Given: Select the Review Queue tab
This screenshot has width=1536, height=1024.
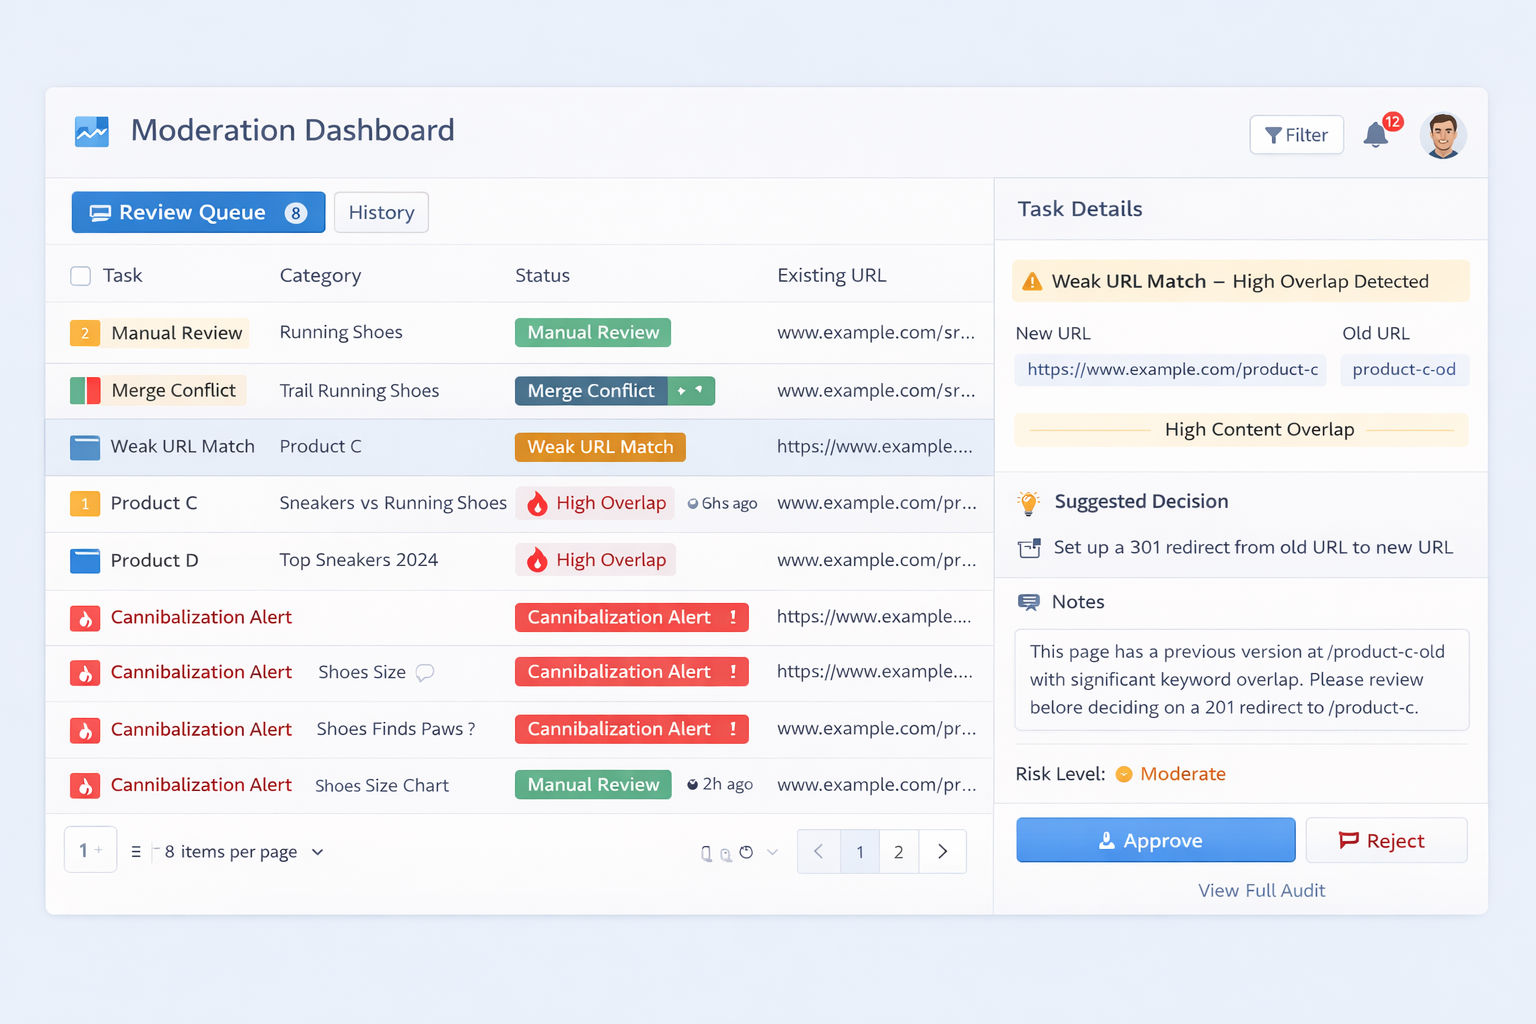Looking at the screenshot, I should click(198, 213).
